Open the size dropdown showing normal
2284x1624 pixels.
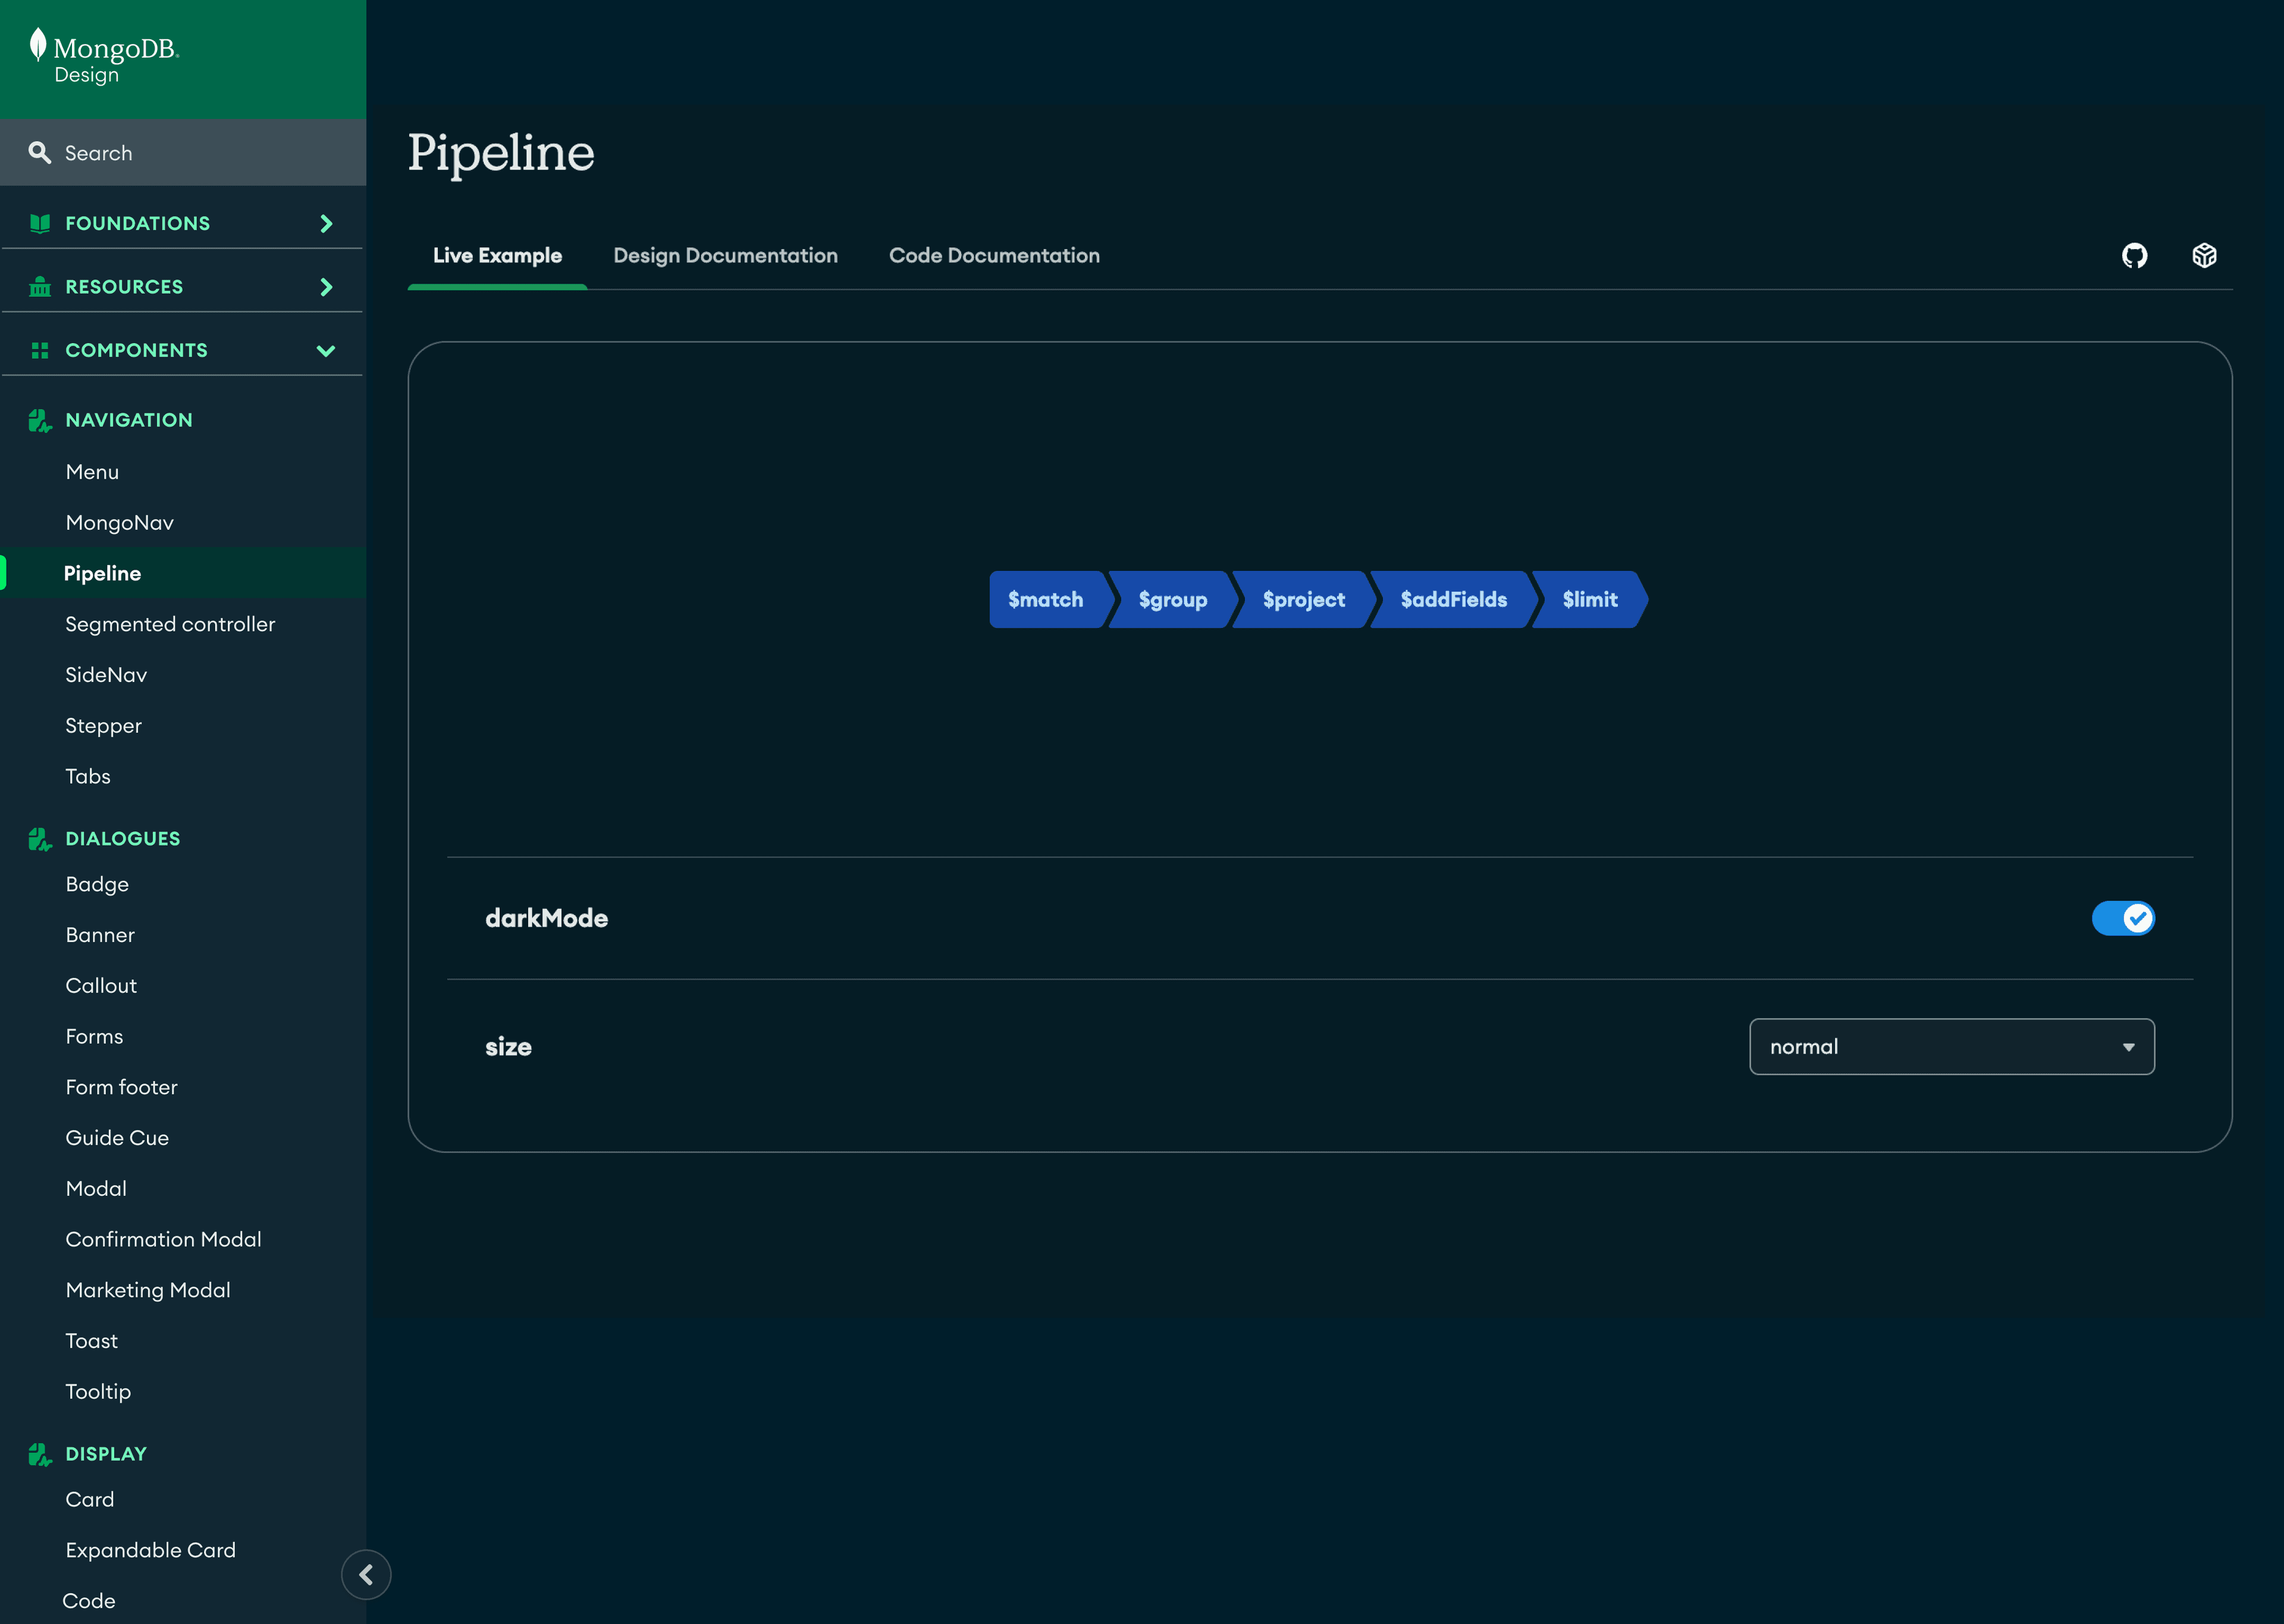coord(1951,1047)
